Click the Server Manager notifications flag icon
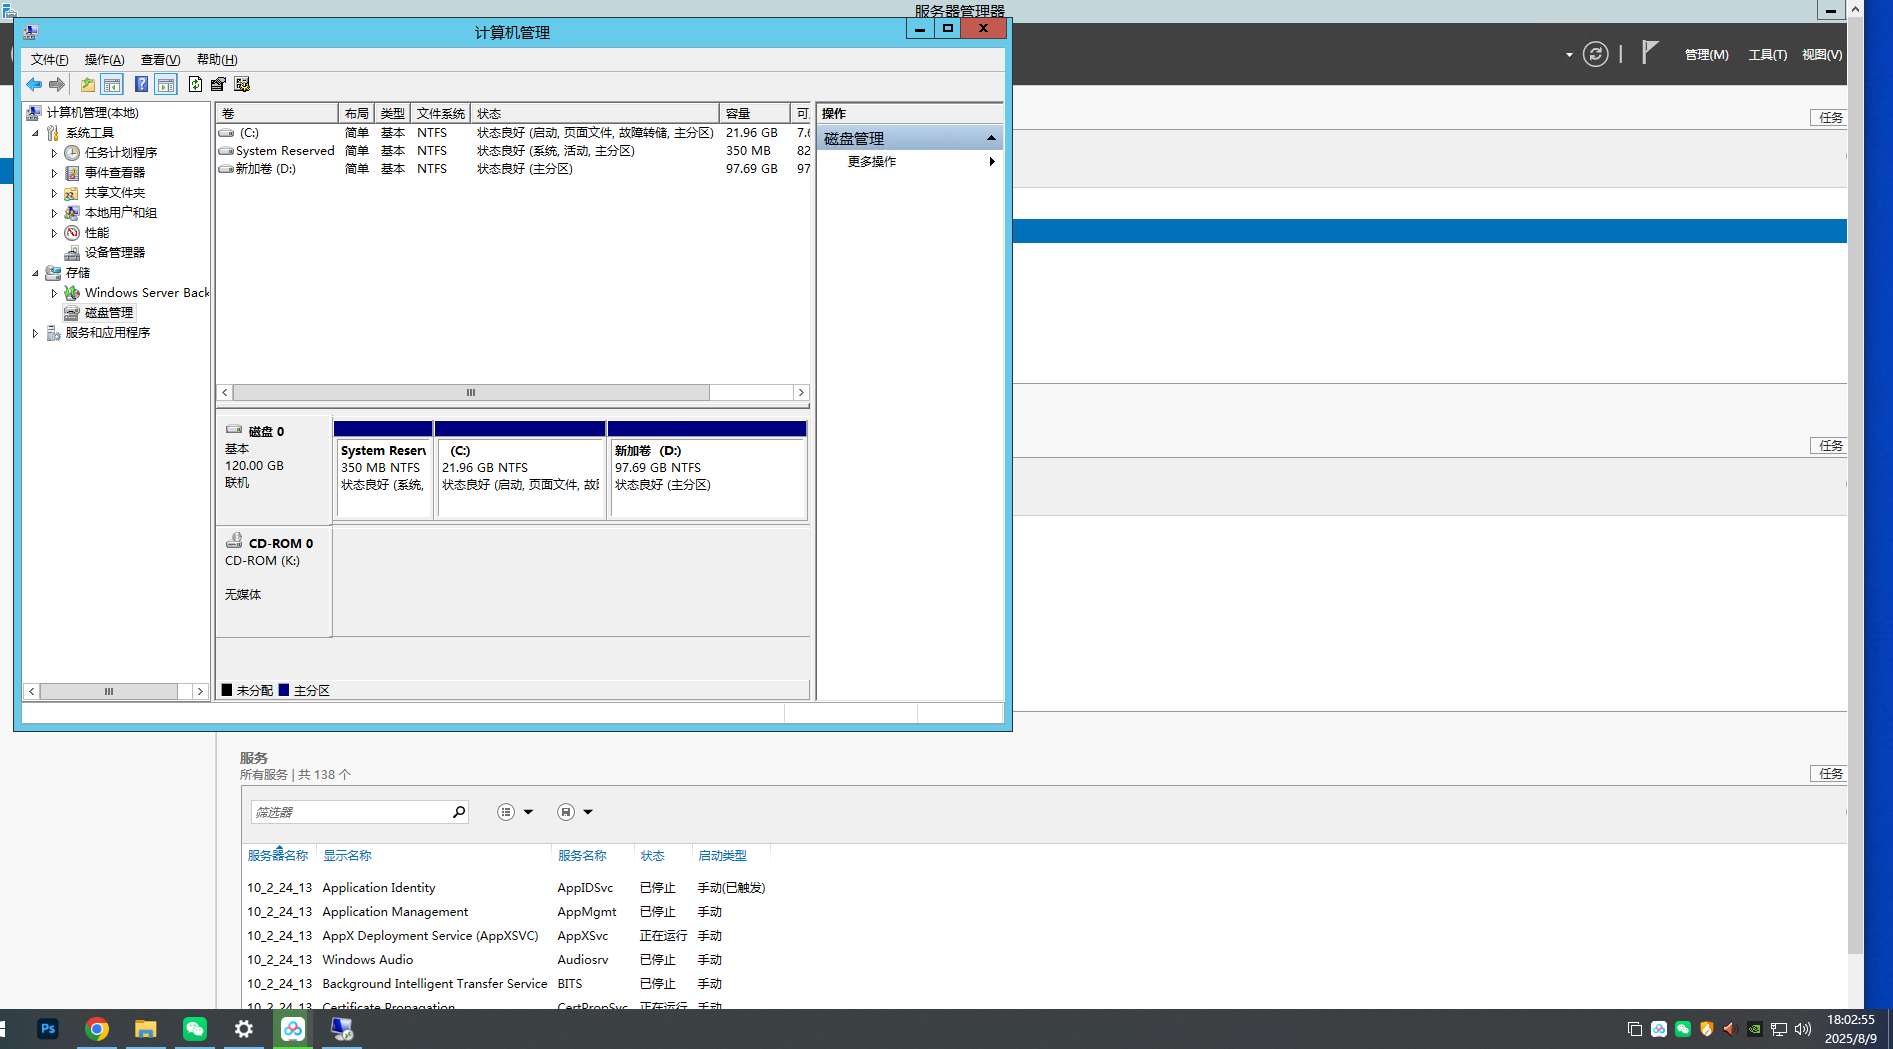The height and width of the screenshot is (1049, 1893). [1650, 53]
